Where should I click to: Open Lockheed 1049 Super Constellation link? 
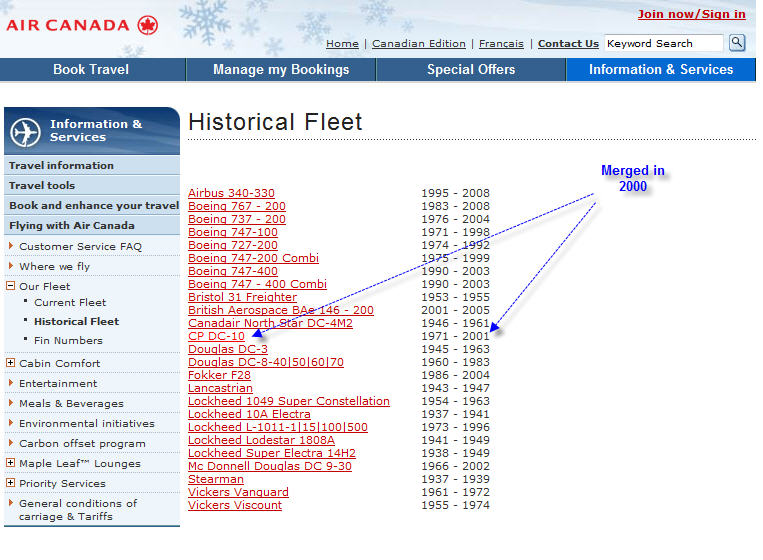tap(289, 401)
